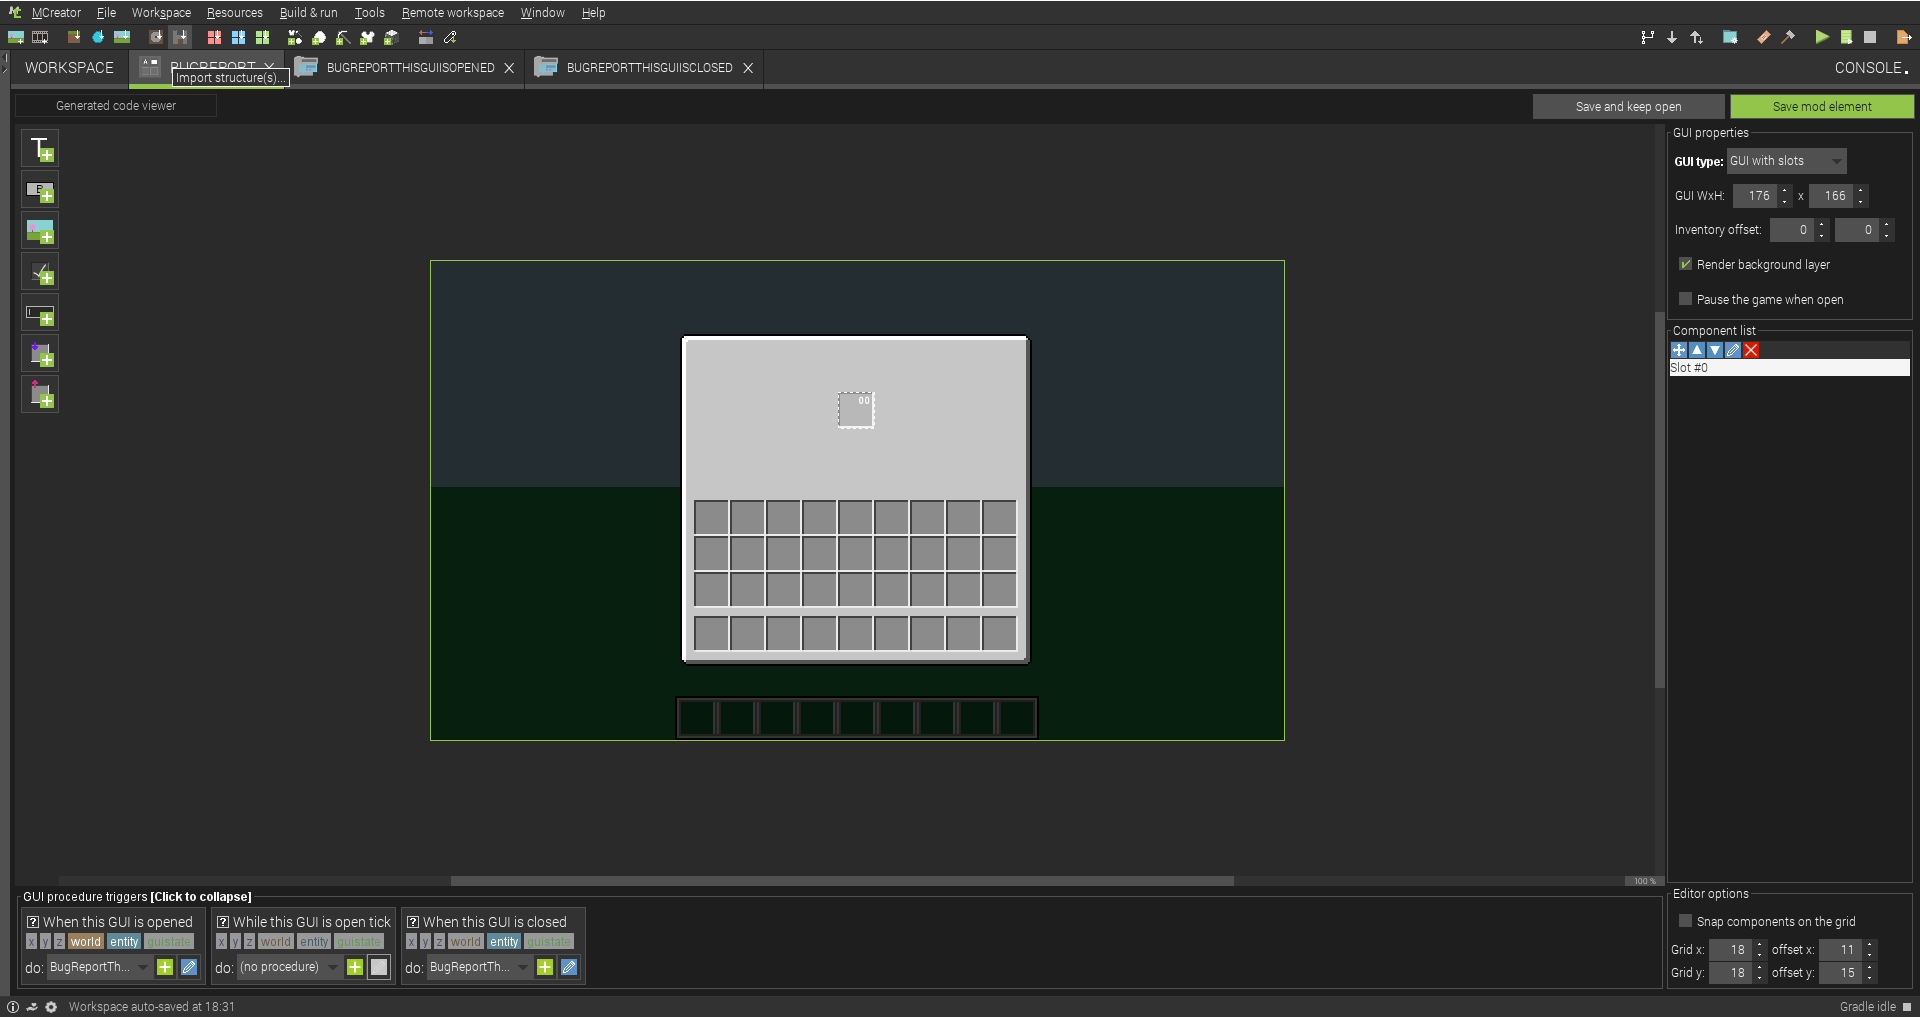Viewport: 1920px width, 1017px height.
Task: Enable Pause the game when open
Action: coord(1686,298)
